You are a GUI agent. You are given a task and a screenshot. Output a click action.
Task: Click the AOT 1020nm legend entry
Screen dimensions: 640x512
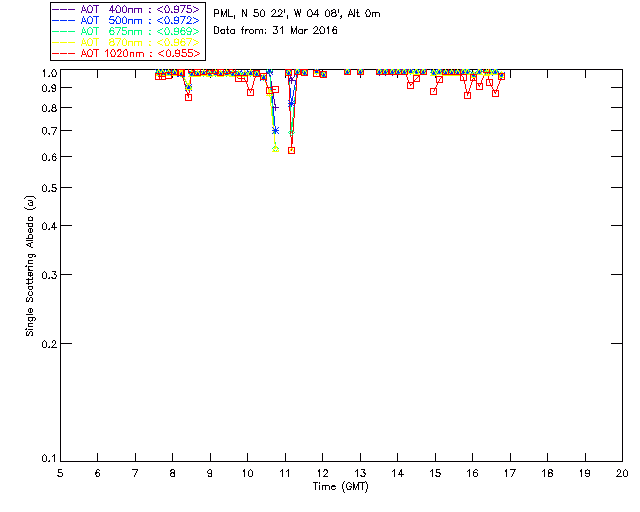pyautogui.click(x=126, y=53)
